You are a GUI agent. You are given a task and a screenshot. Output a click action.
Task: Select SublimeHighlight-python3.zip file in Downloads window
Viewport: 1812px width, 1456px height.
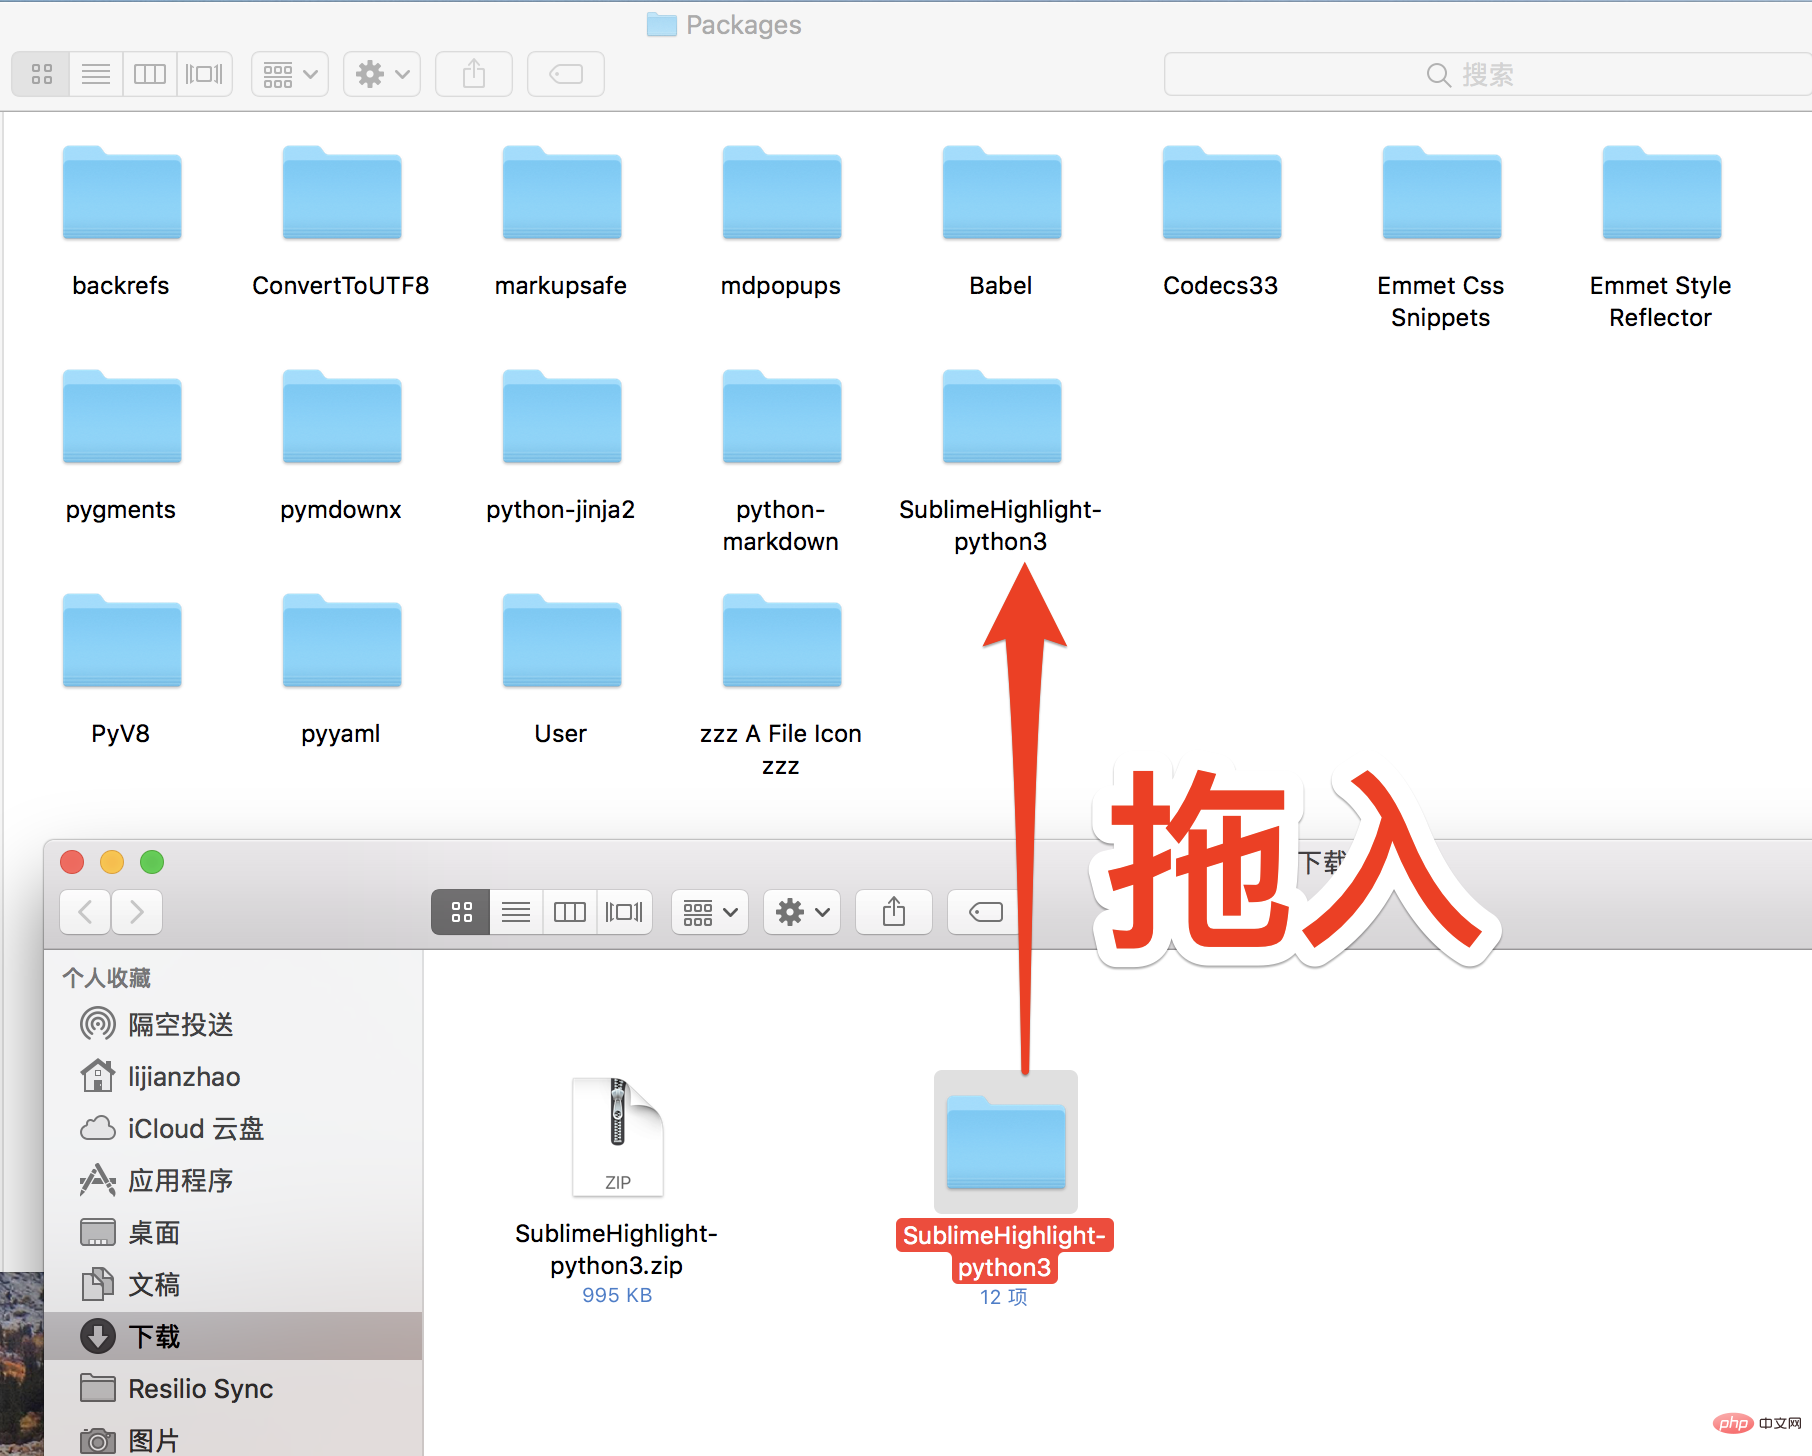[617, 1137]
